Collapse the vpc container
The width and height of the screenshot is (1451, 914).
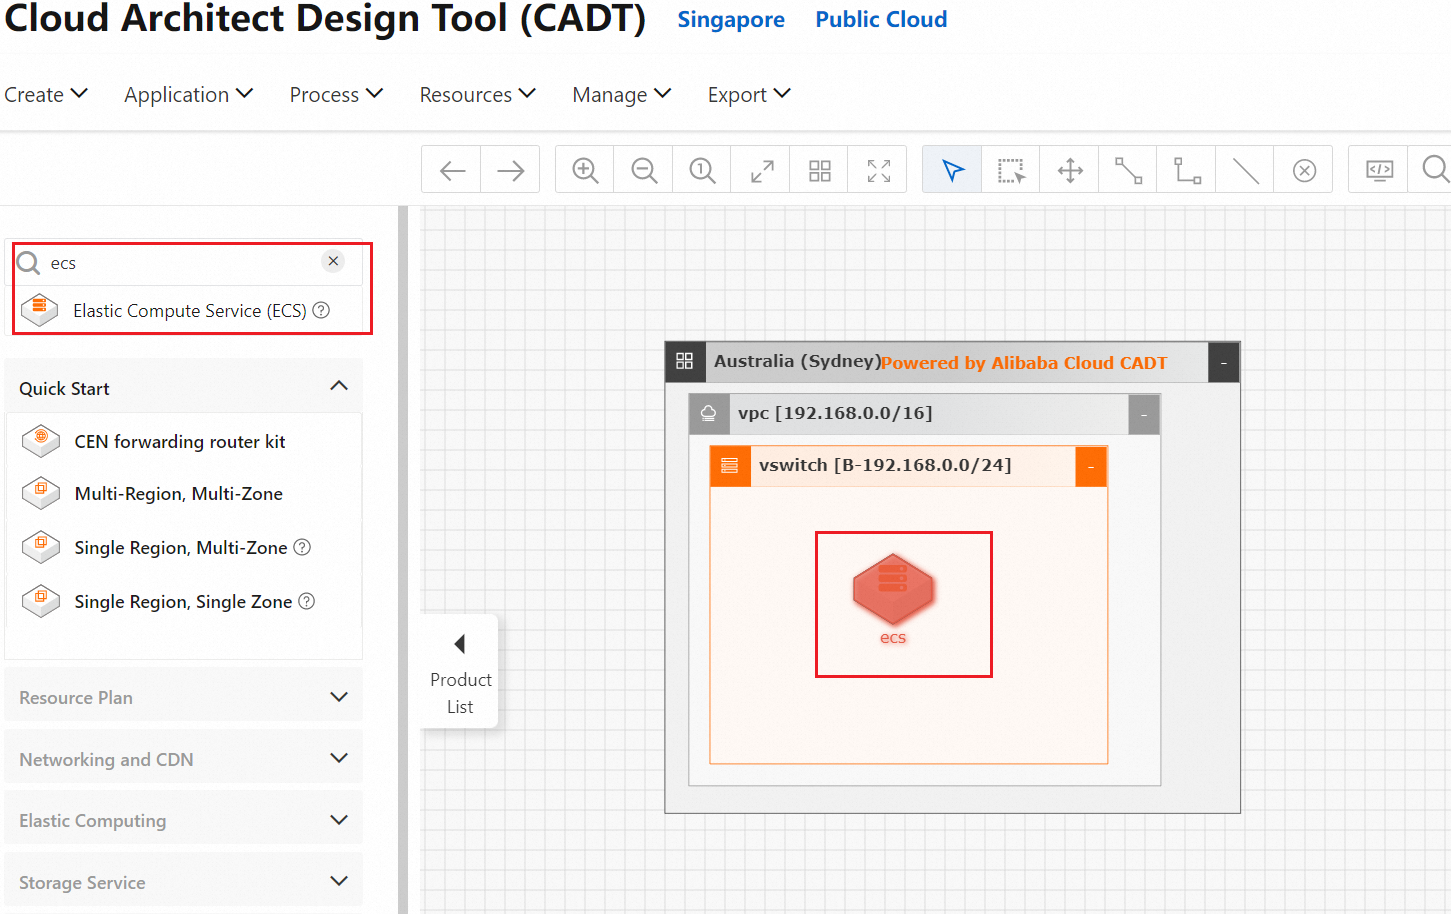[x=1144, y=414]
